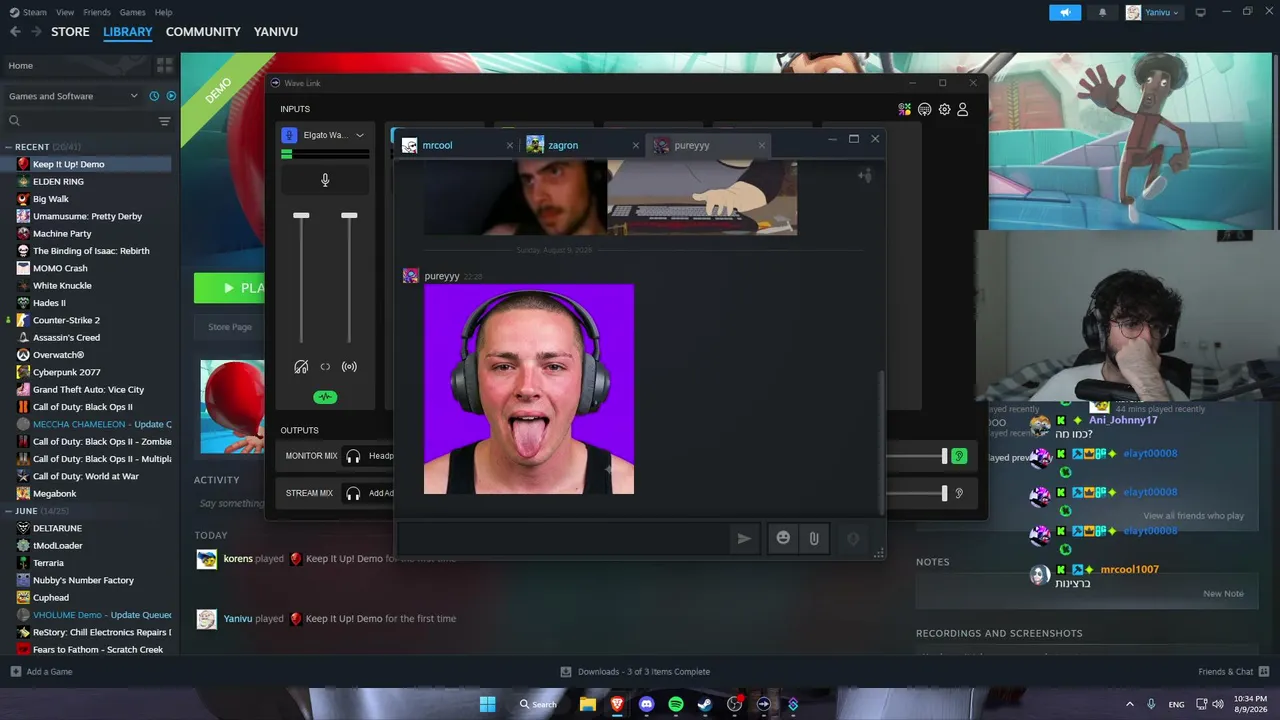
Task: Show recent activity clock filter in Steam sidebar
Action: click(154, 96)
